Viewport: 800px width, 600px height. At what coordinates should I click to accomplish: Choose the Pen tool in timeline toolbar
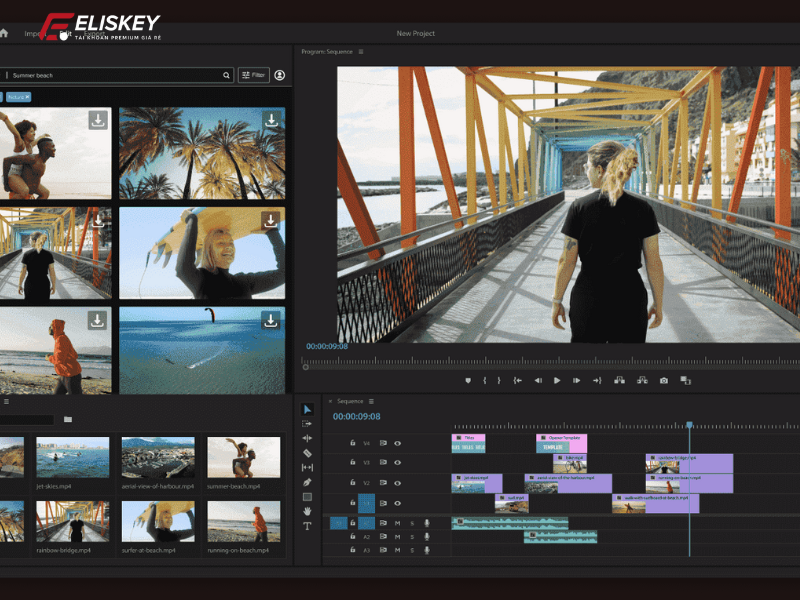click(x=307, y=482)
